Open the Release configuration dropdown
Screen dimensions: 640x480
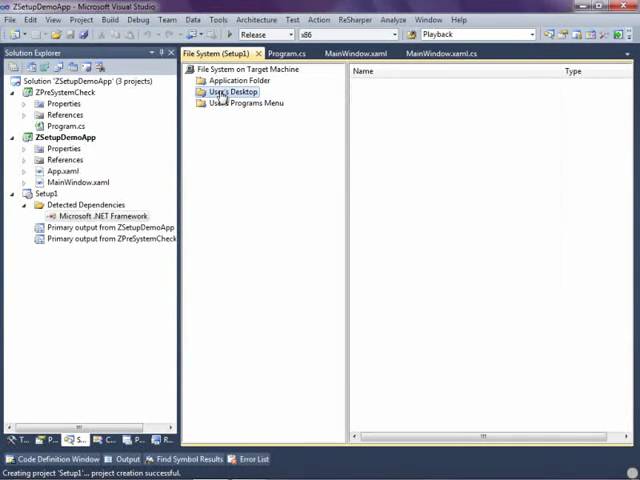[291, 35]
